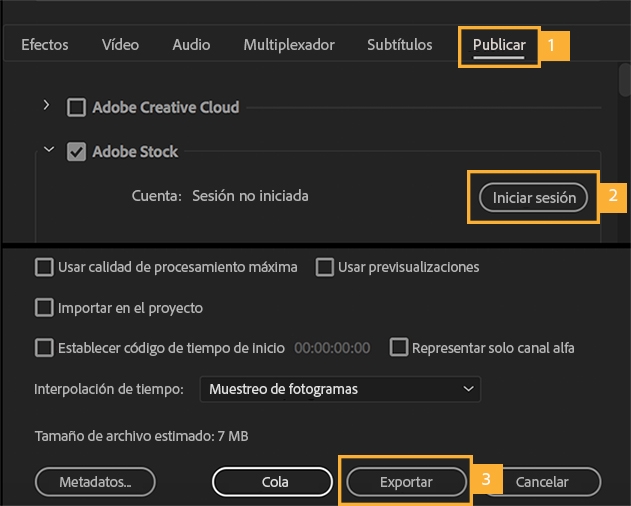Expand the Adobe Creative Cloud section
631x506 pixels.
(46, 105)
